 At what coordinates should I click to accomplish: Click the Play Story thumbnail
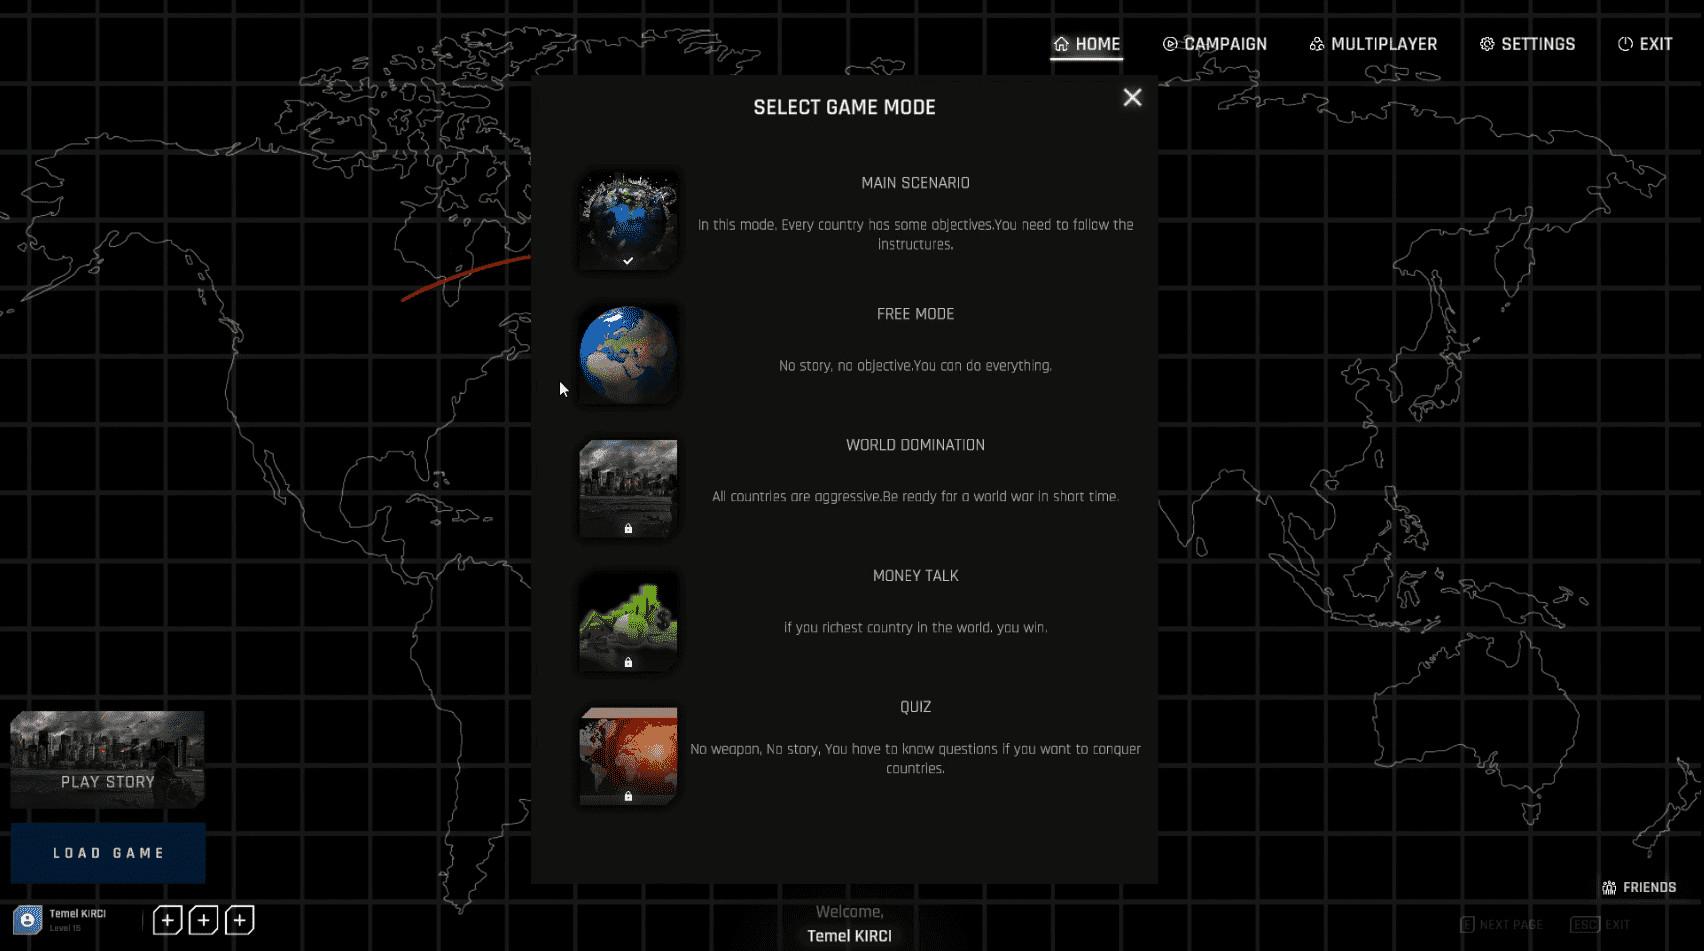point(107,759)
